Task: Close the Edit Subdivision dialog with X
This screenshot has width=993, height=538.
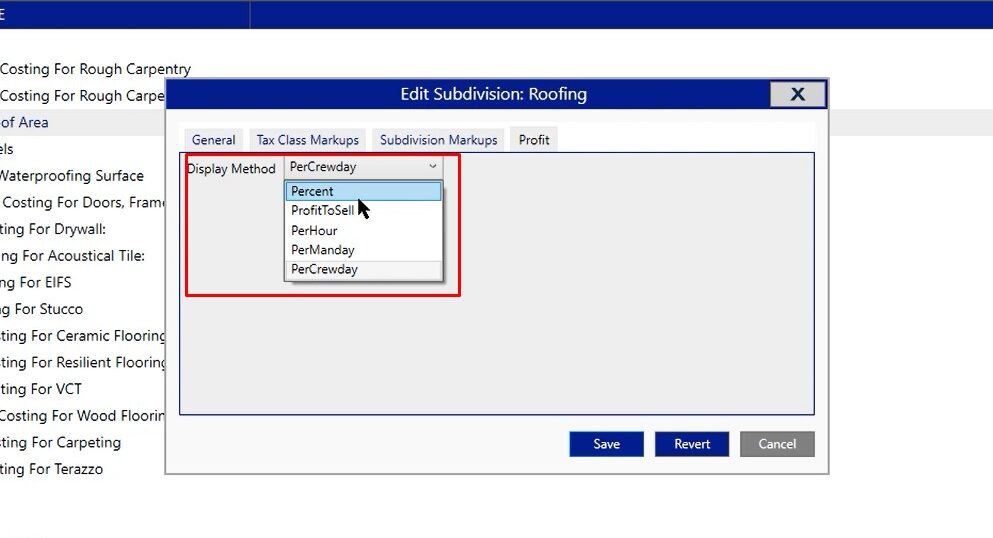Action: (x=797, y=94)
